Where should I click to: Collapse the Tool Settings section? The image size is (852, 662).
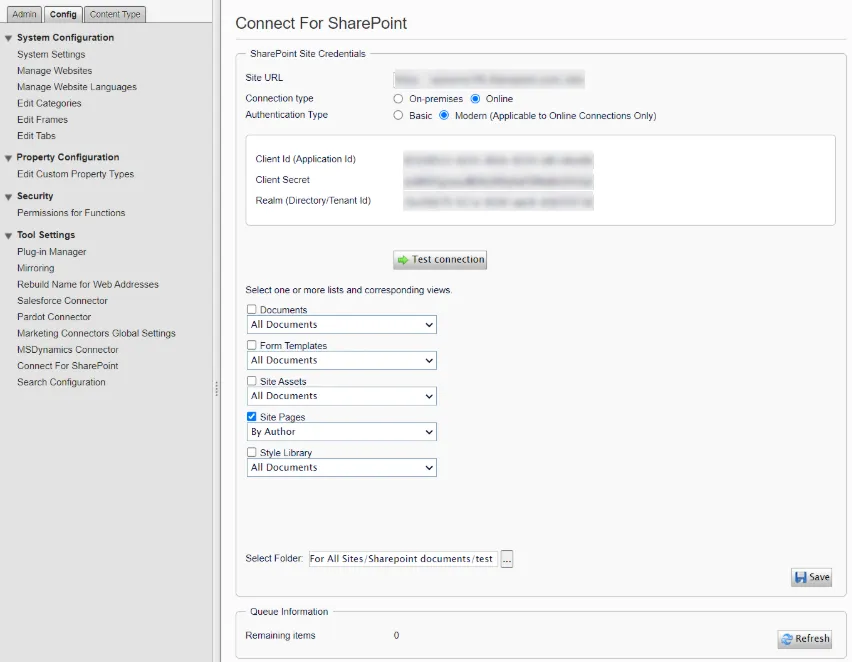click(x=9, y=235)
